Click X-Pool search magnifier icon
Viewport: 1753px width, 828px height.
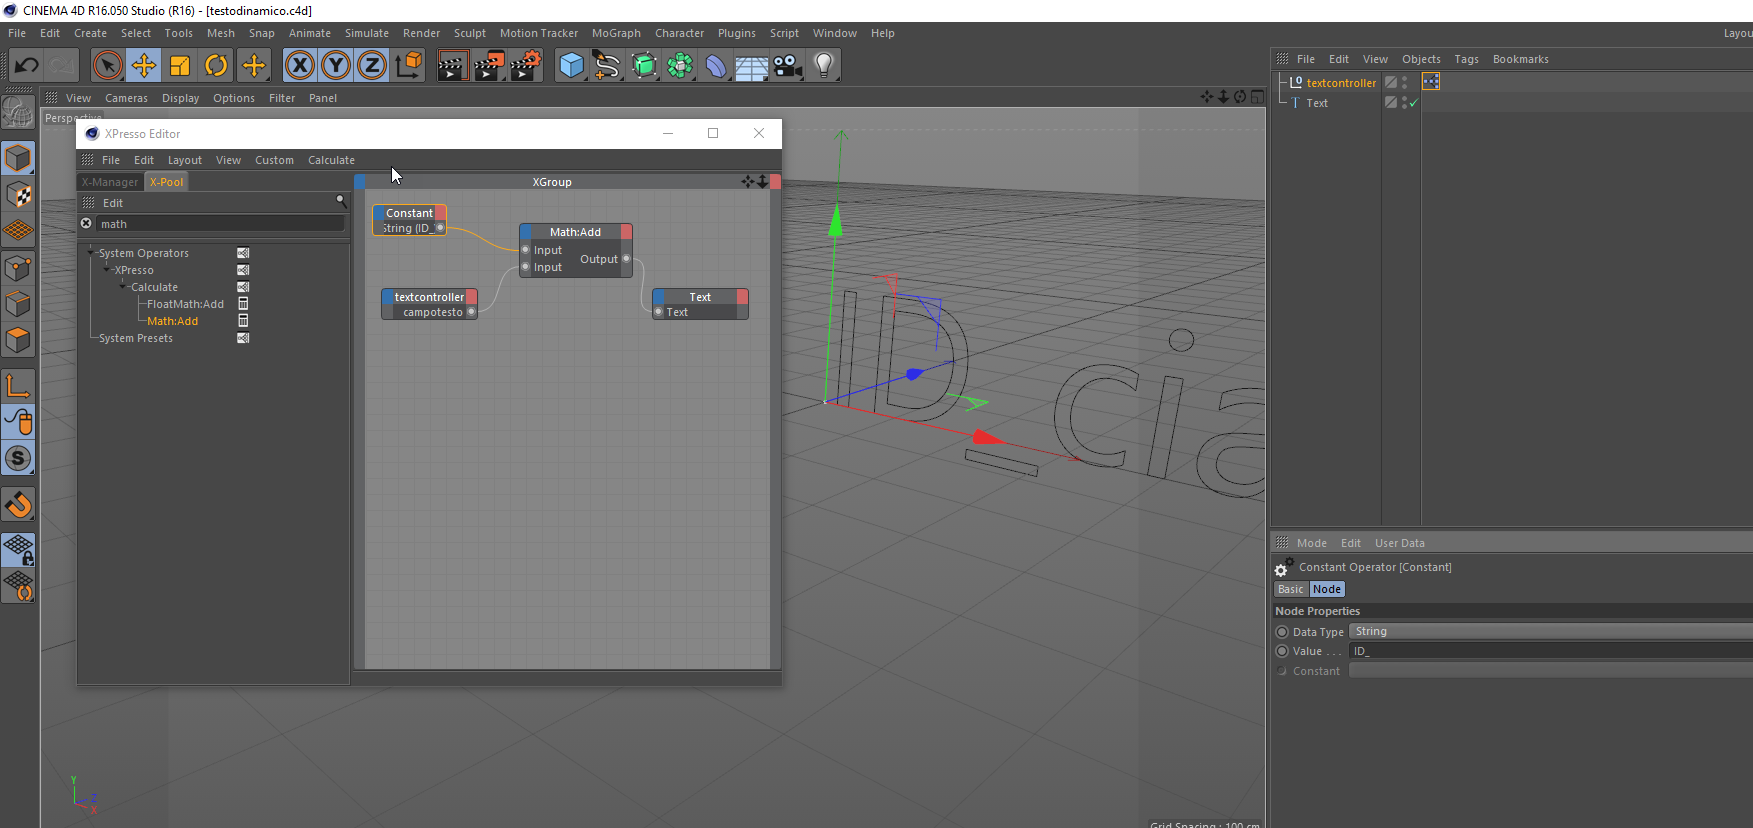tap(341, 202)
